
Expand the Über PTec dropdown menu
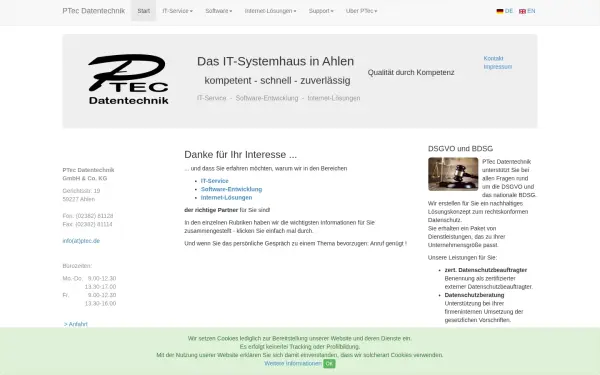tap(362, 11)
